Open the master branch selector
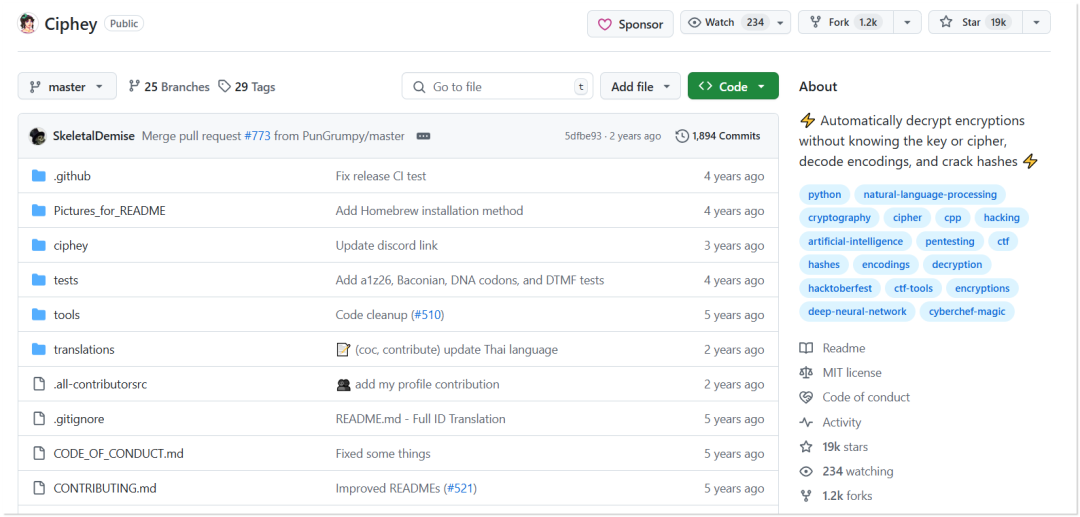The height and width of the screenshot is (517, 1080). point(66,87)
